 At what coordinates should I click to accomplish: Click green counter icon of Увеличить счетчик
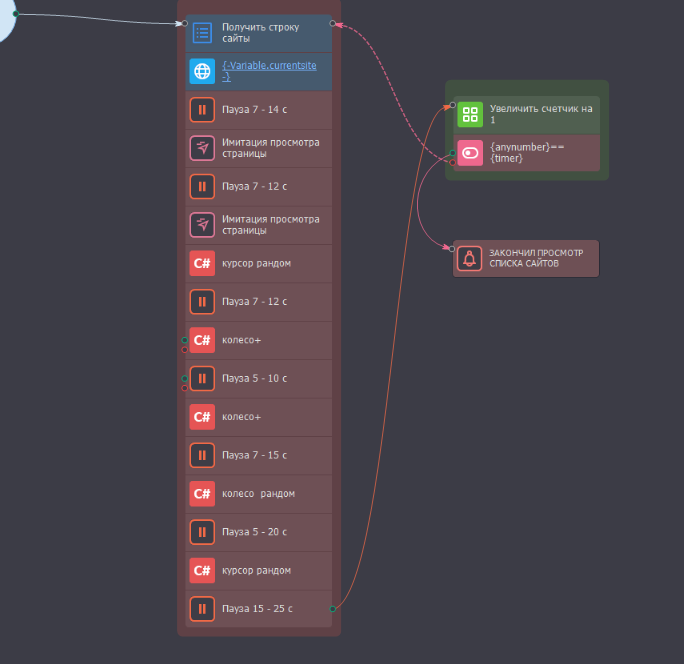point(470,114)
